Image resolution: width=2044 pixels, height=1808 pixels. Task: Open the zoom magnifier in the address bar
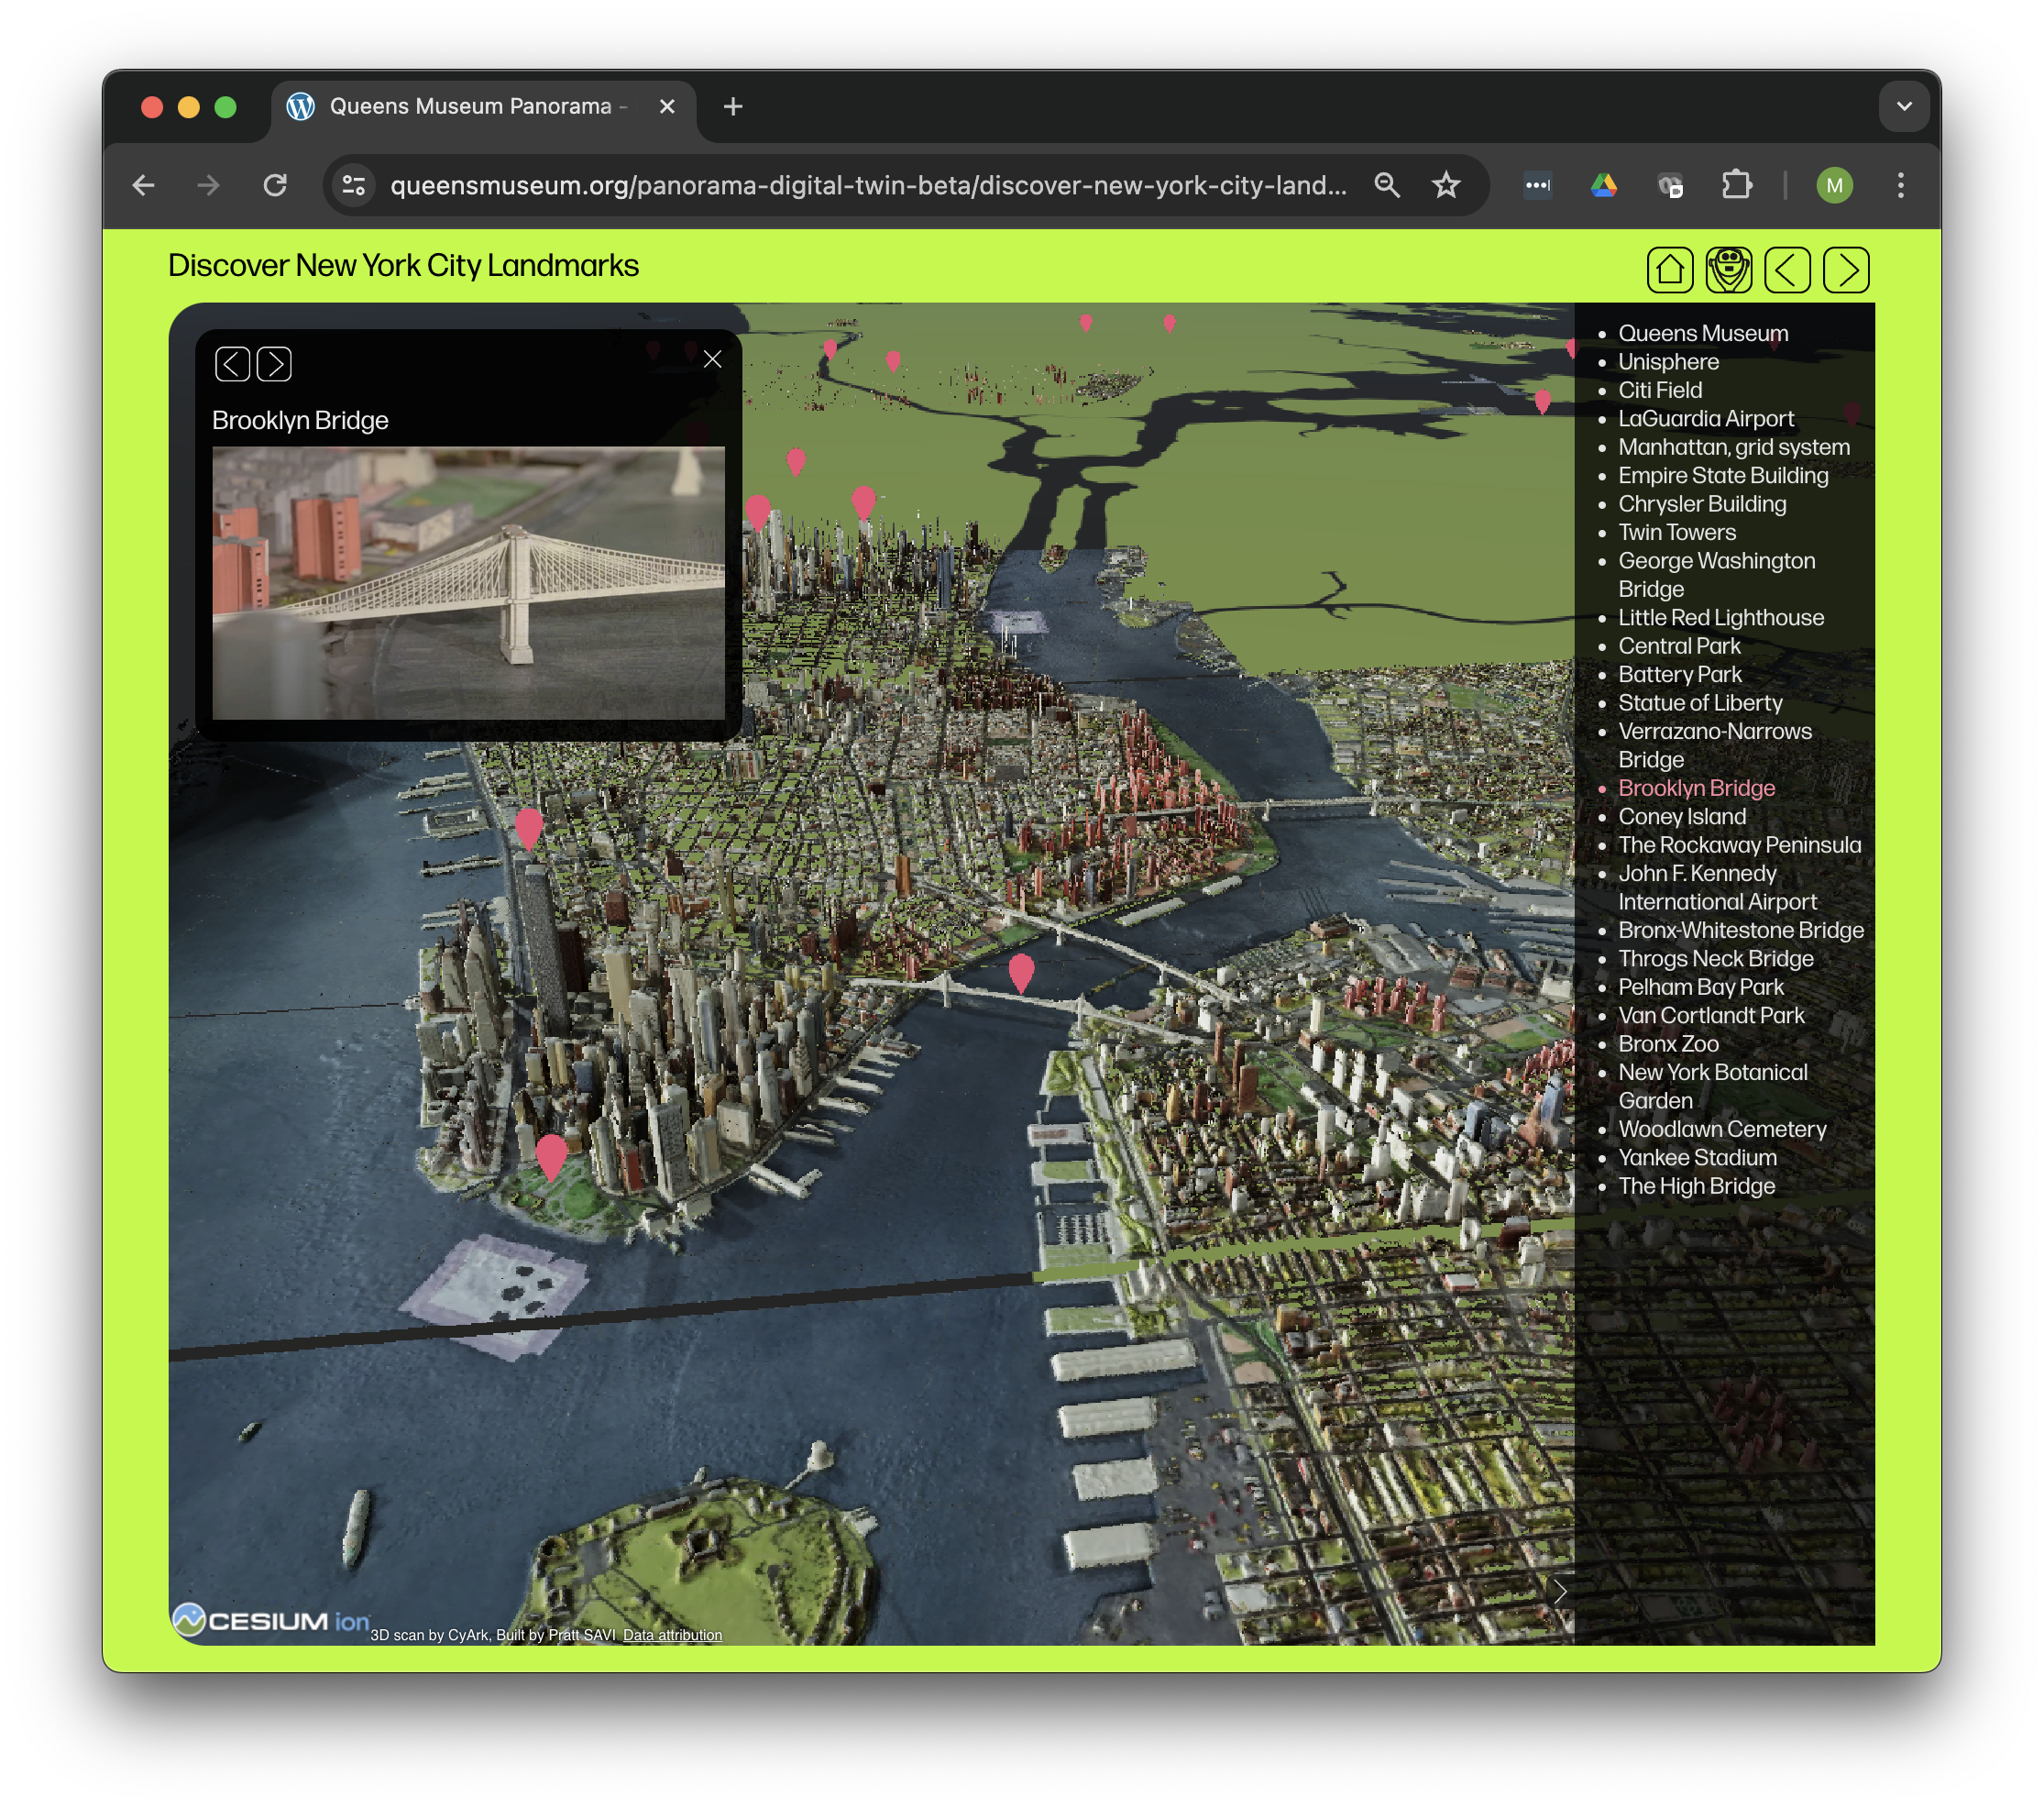[1386, 185]
